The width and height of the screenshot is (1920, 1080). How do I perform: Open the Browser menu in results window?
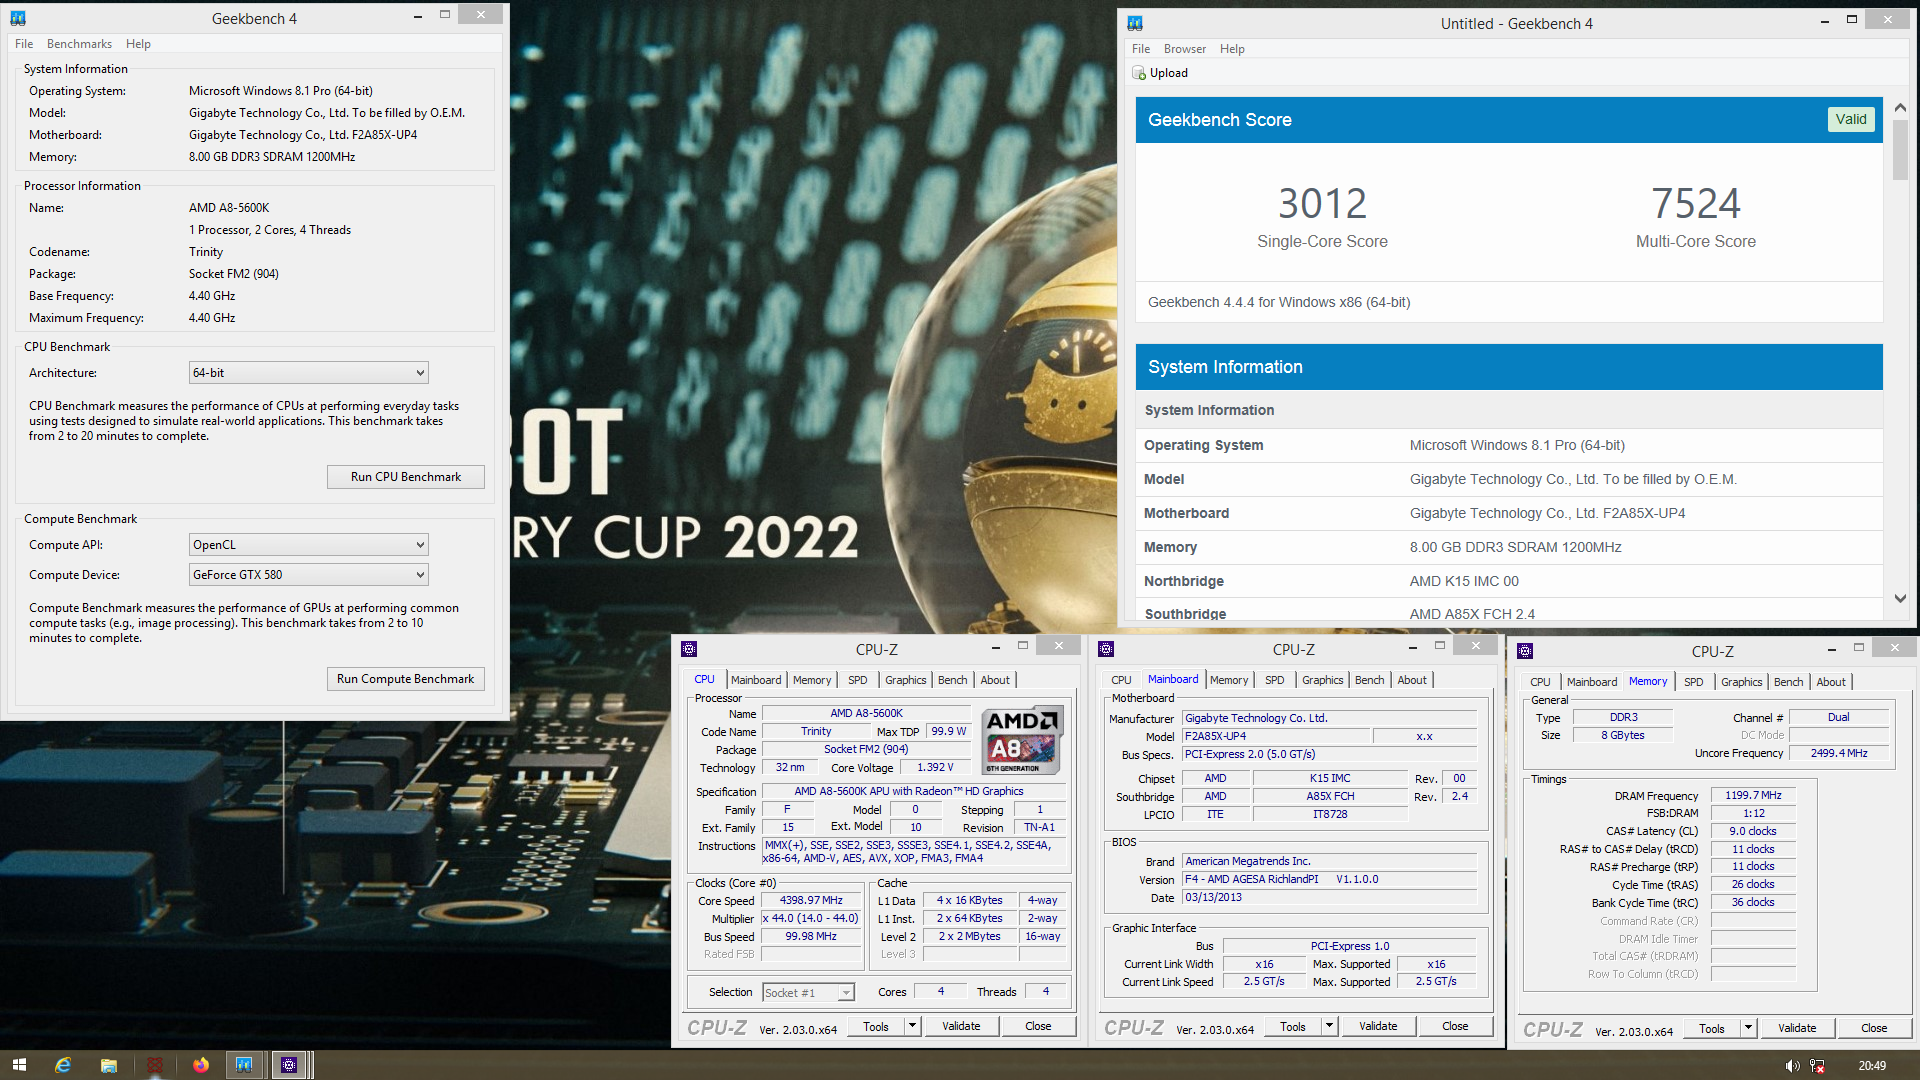coord(1185,49)
